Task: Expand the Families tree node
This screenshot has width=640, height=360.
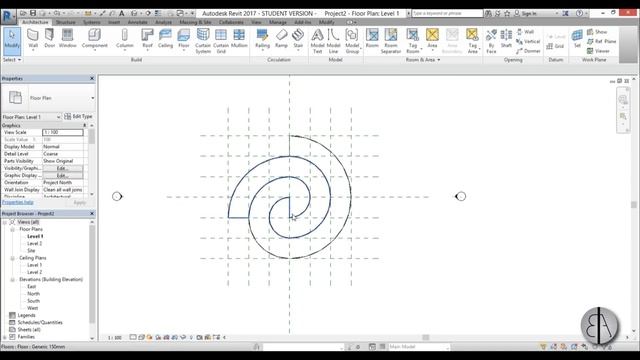Action: [x=5, y=337]
